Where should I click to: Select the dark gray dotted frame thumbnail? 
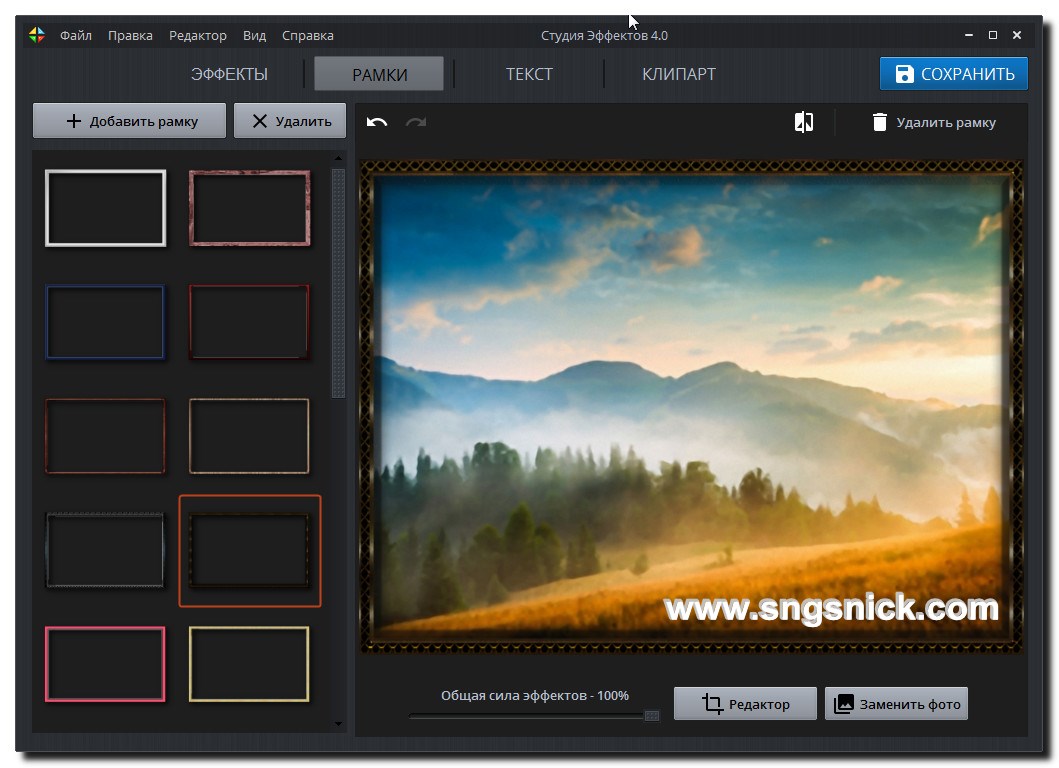(x=105, y=550)
